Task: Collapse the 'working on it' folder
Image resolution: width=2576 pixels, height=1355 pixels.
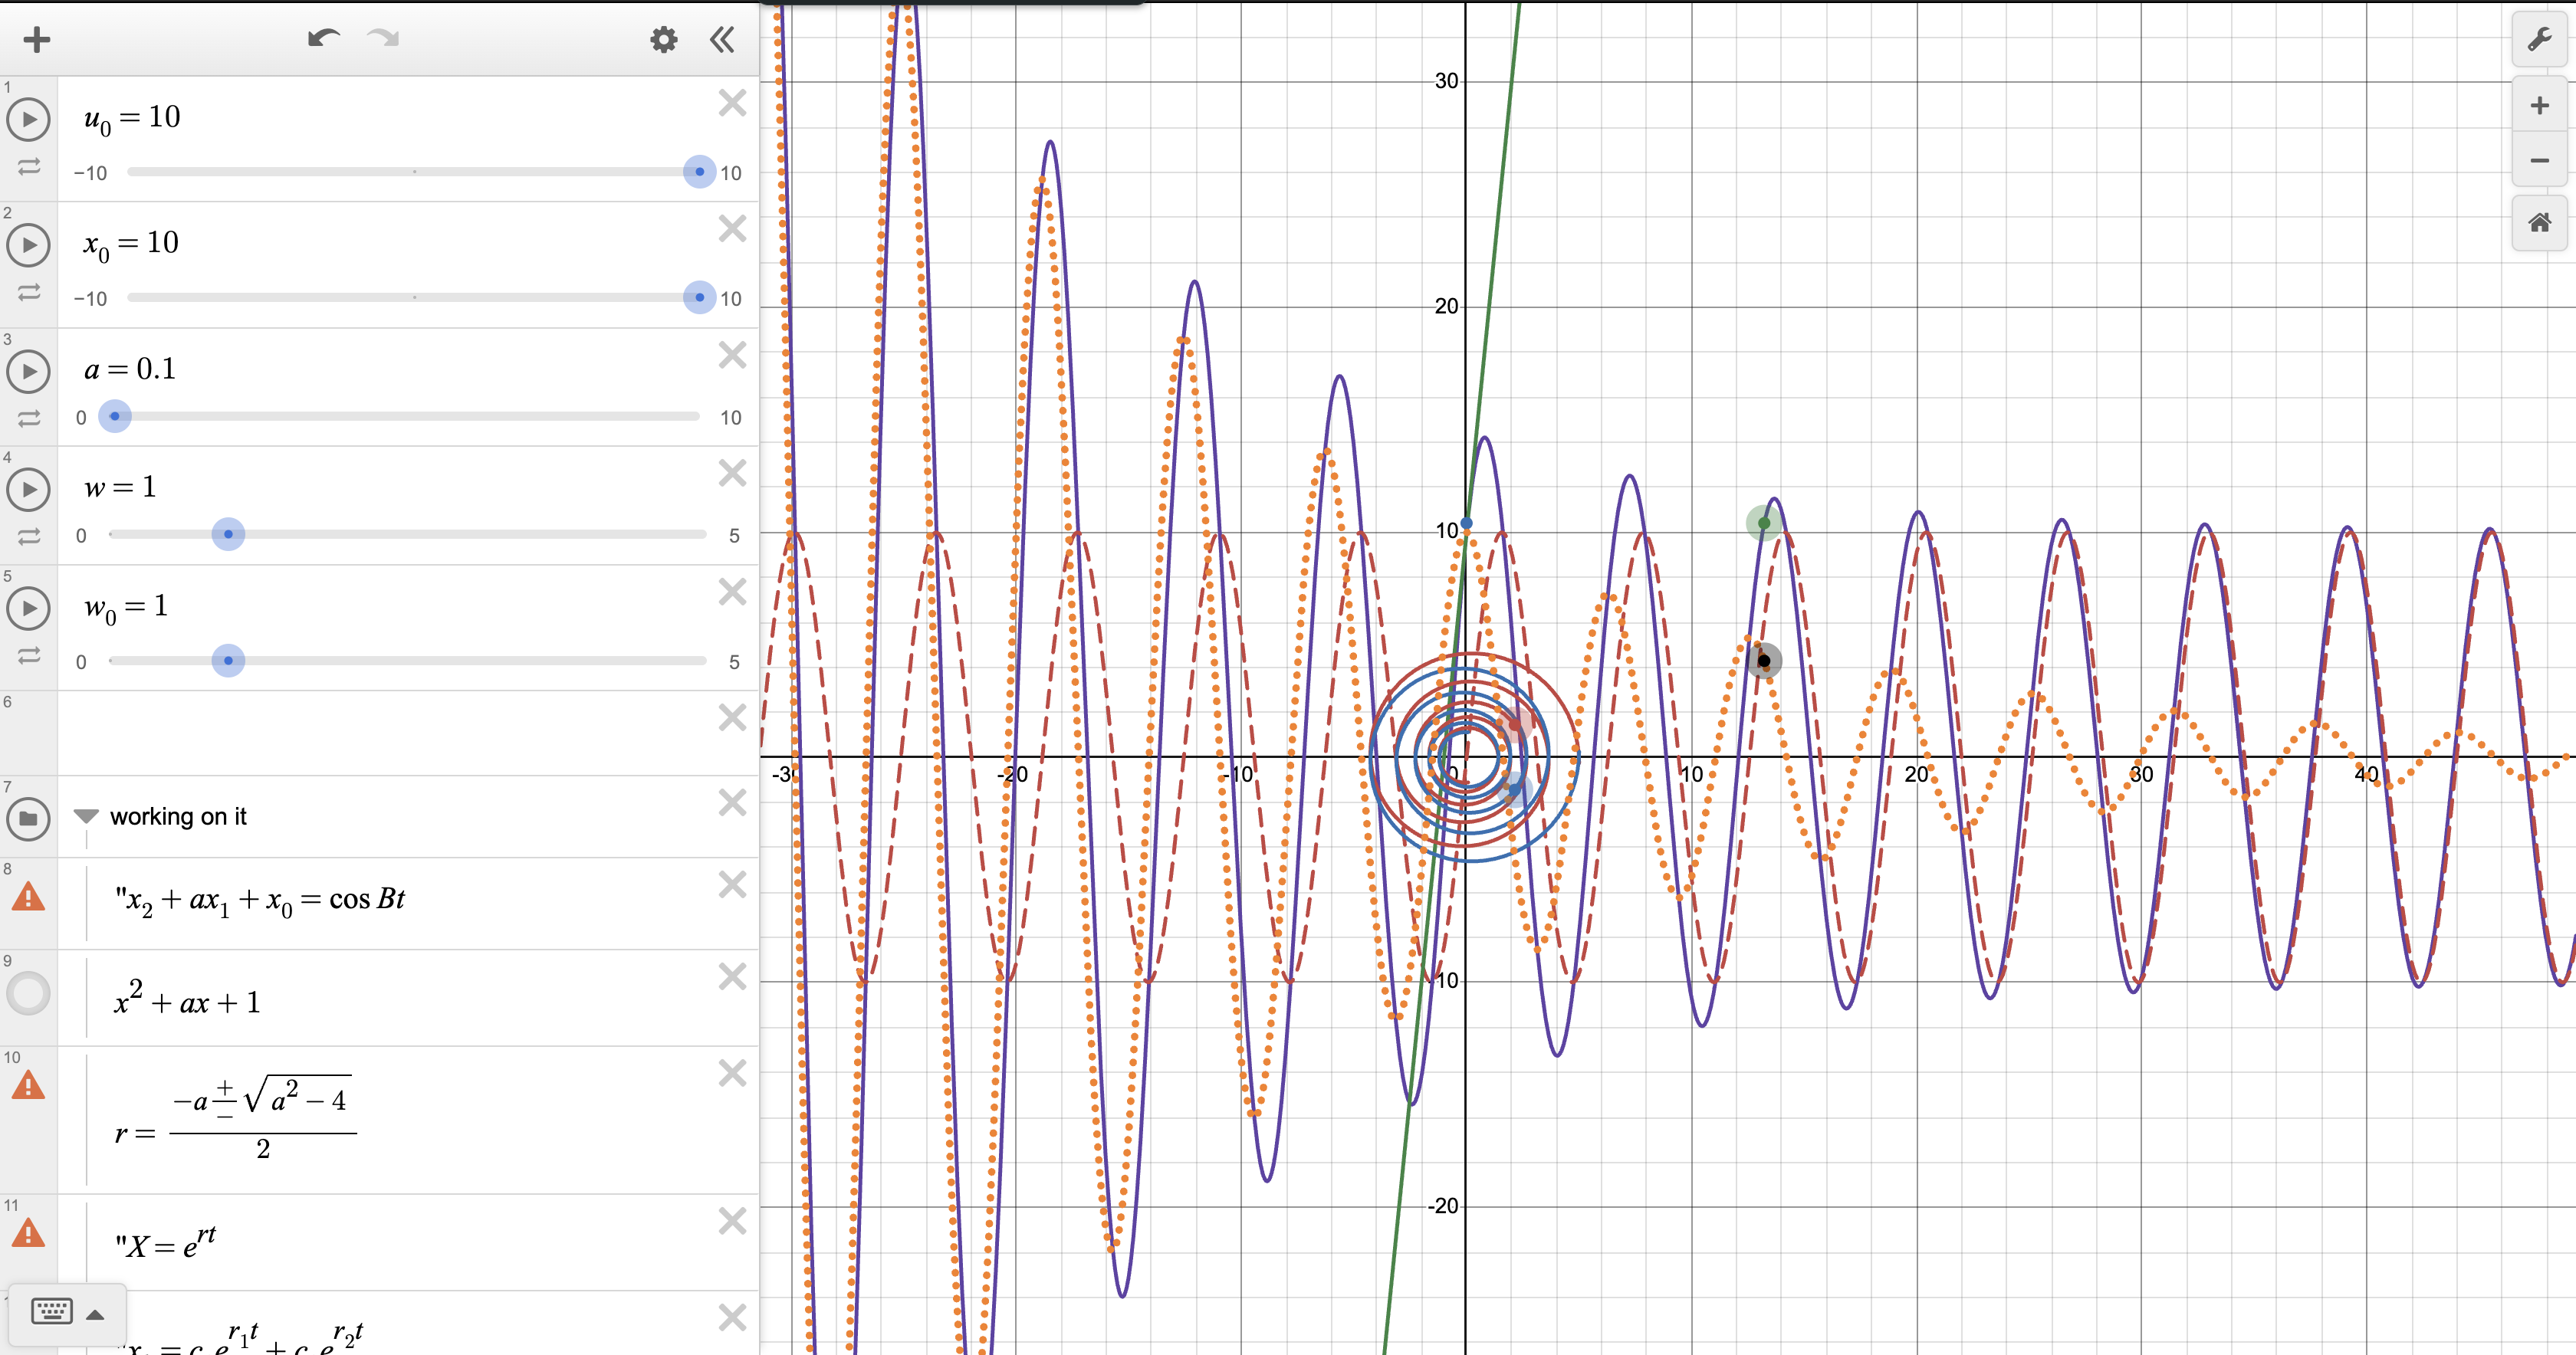Action: pyautogui.click(x=86, y=816)
